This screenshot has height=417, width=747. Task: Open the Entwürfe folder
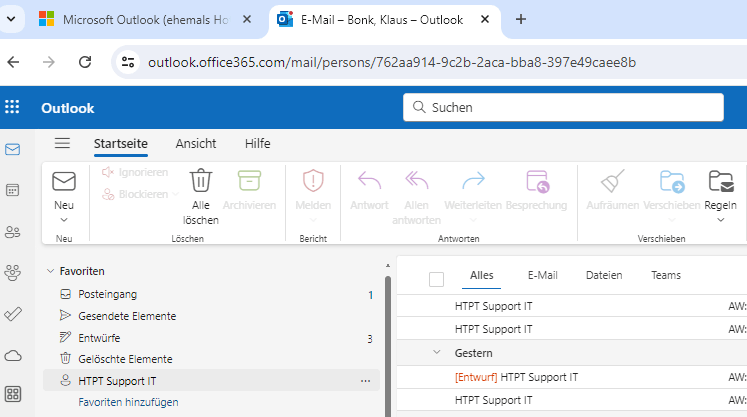tap(212, 338)
